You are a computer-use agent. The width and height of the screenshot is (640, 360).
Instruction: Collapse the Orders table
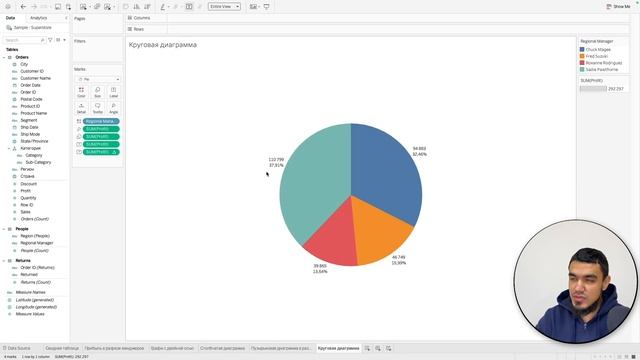tap(4, 58)
